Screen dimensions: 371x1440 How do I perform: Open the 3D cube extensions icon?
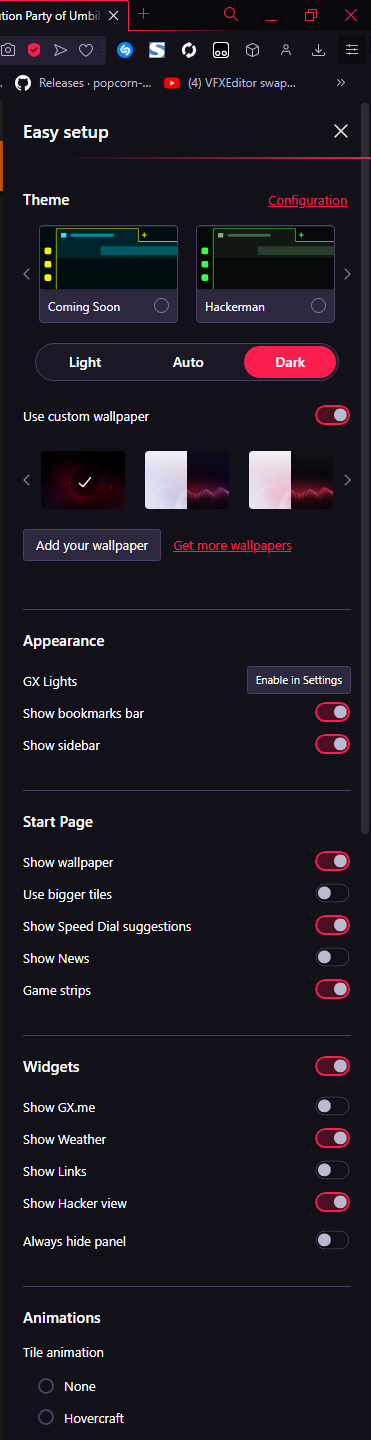(x=253, y=49)
